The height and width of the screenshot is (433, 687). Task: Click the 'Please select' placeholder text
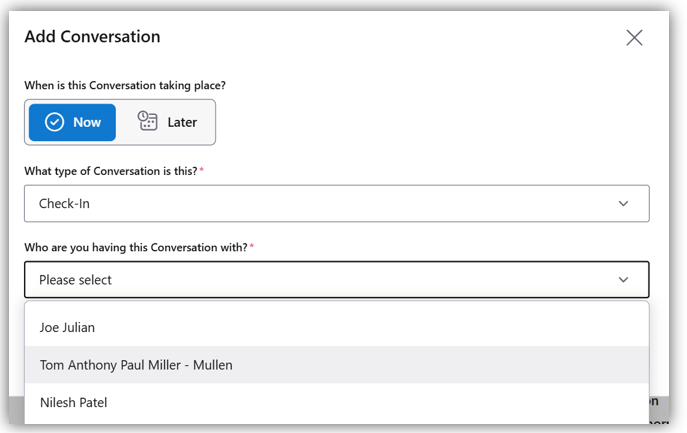click(x=75, y=280)
